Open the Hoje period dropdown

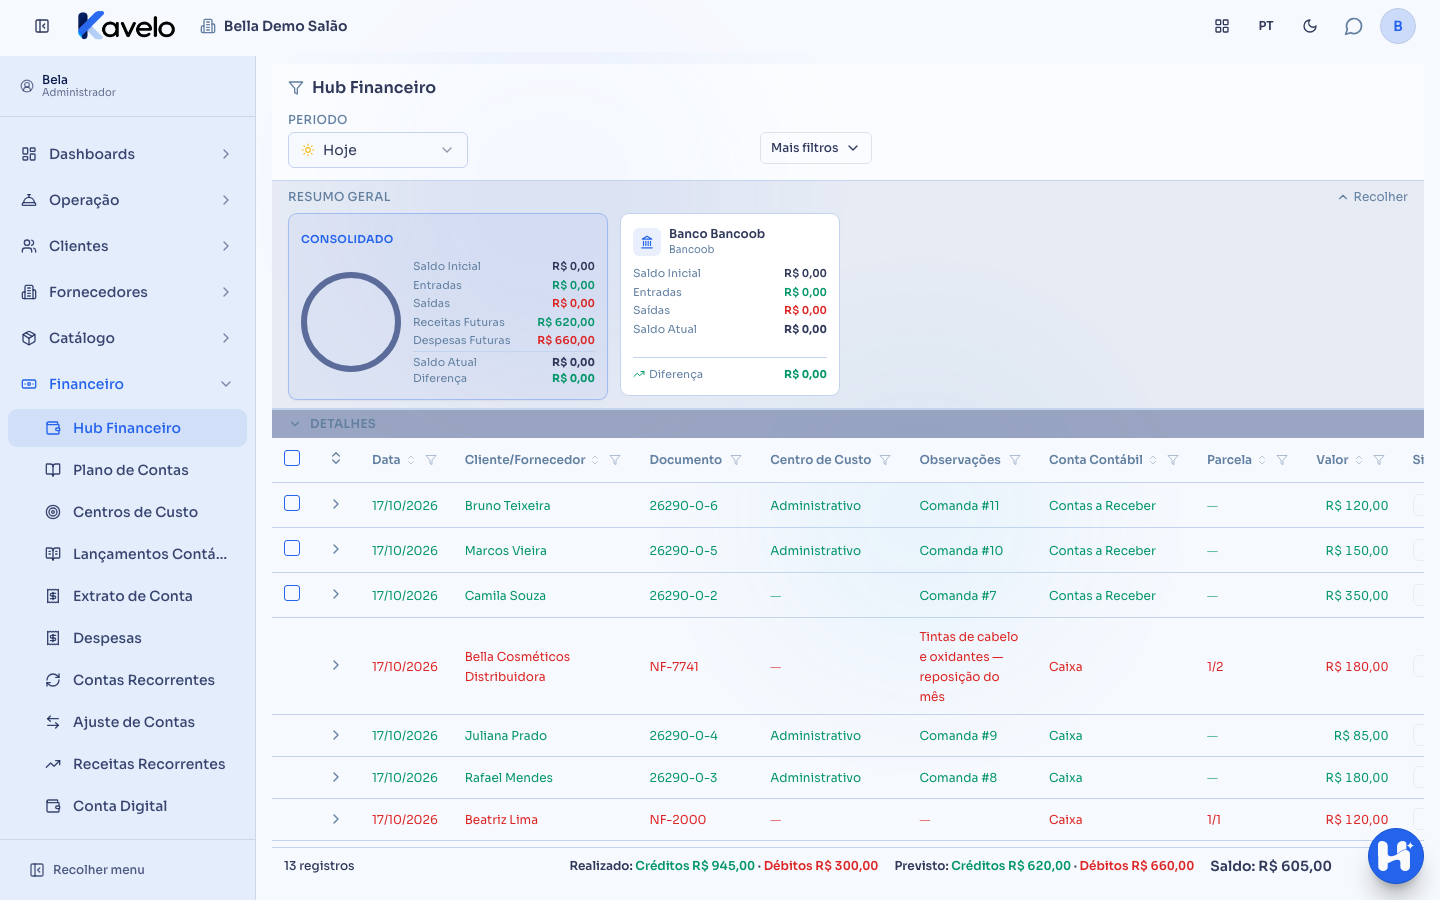(x=378, y=150)
